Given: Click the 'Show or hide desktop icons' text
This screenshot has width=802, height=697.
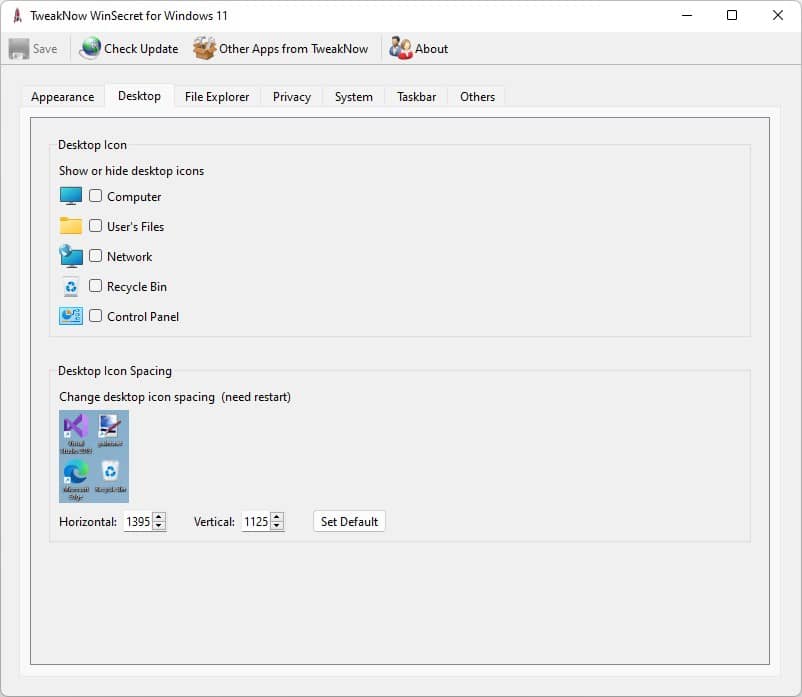Looking at the screenshot, I should pyautogui.click(x=131, y=171).
